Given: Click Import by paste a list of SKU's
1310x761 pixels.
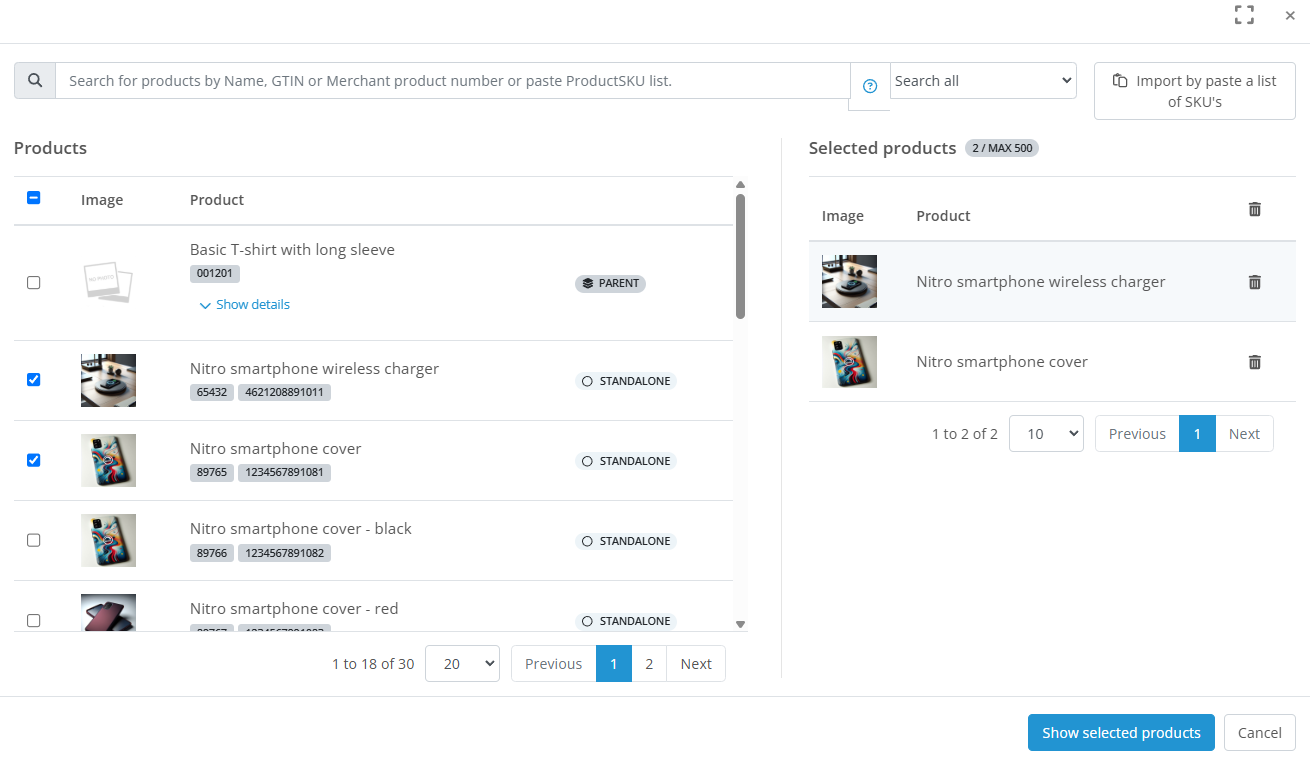Looking at the screenshot, I should pyautogui.click(x=1195, y=91).
